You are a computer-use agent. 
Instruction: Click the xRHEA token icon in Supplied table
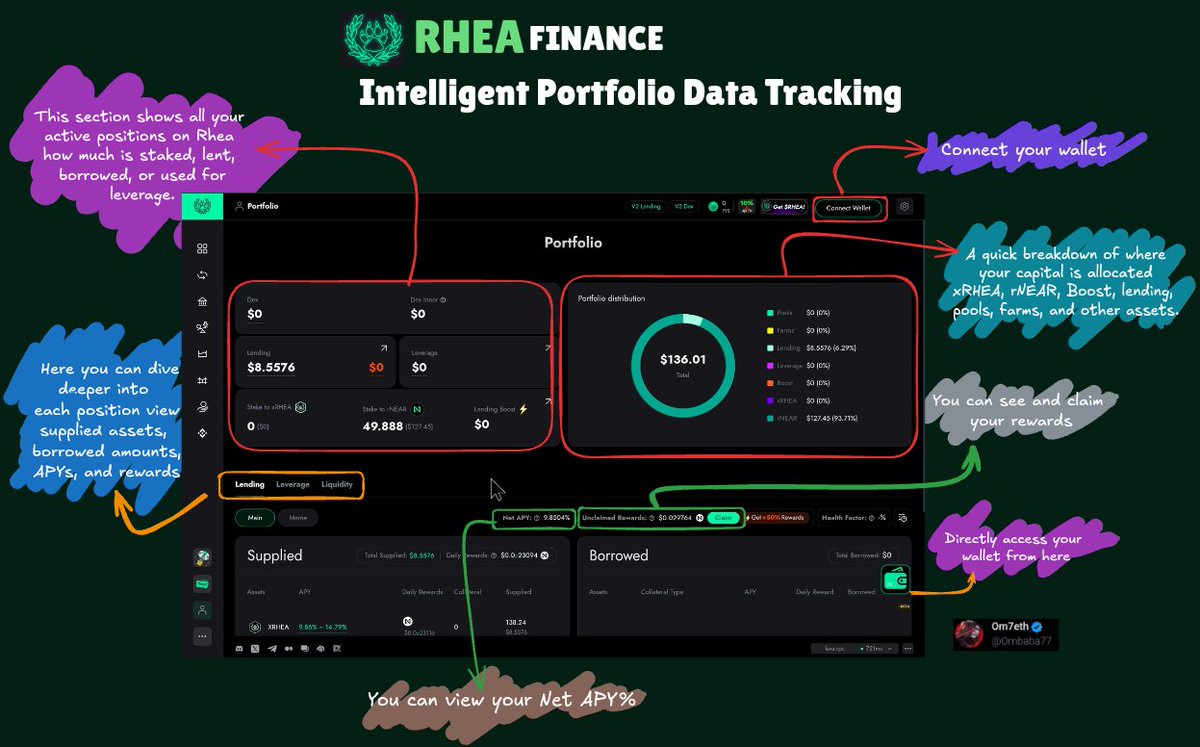tap(254, 627)
